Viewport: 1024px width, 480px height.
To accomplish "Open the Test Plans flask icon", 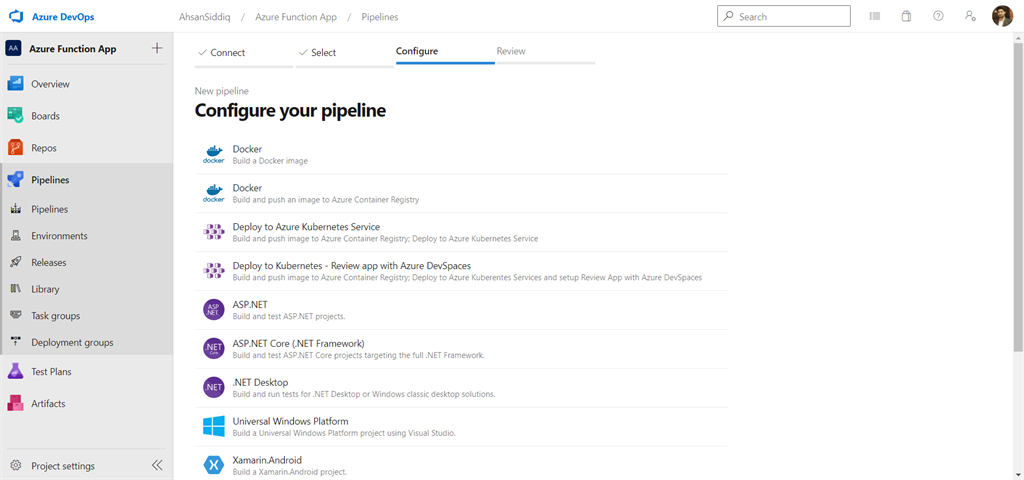I will (x=16, y=372).
